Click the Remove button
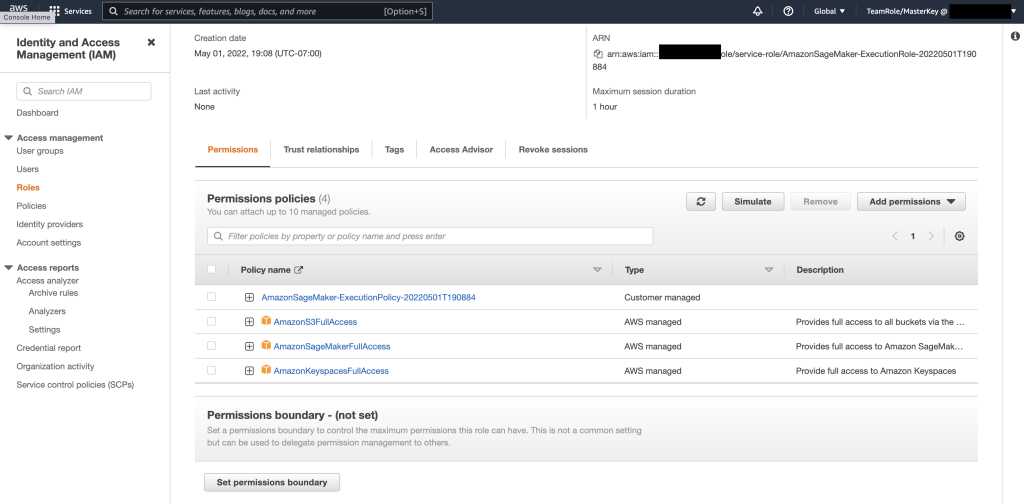 [820, 202]
